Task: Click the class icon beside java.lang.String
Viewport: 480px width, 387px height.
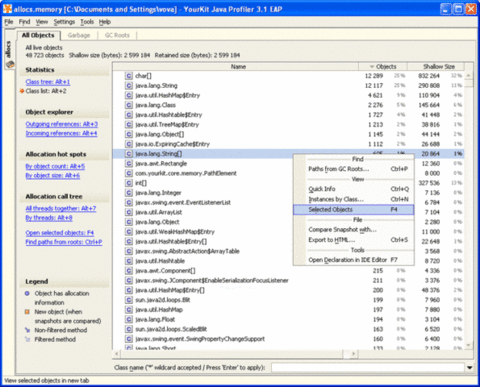Action: pos(129,86)
